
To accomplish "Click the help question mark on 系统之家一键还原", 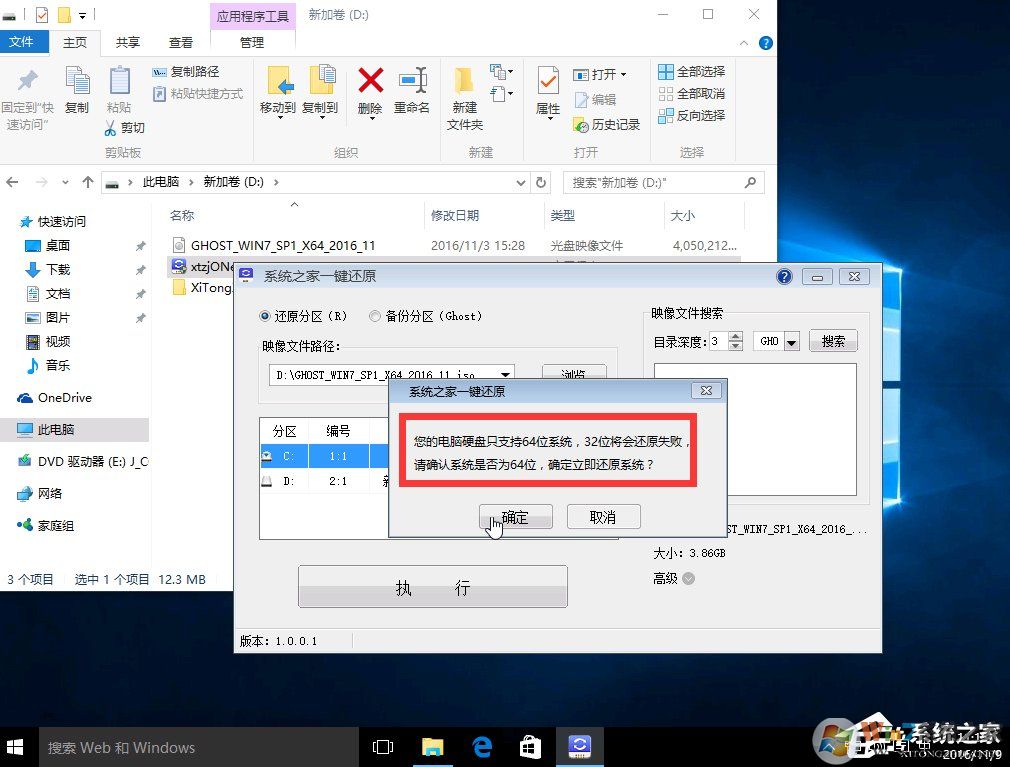I will coord(784,276).
